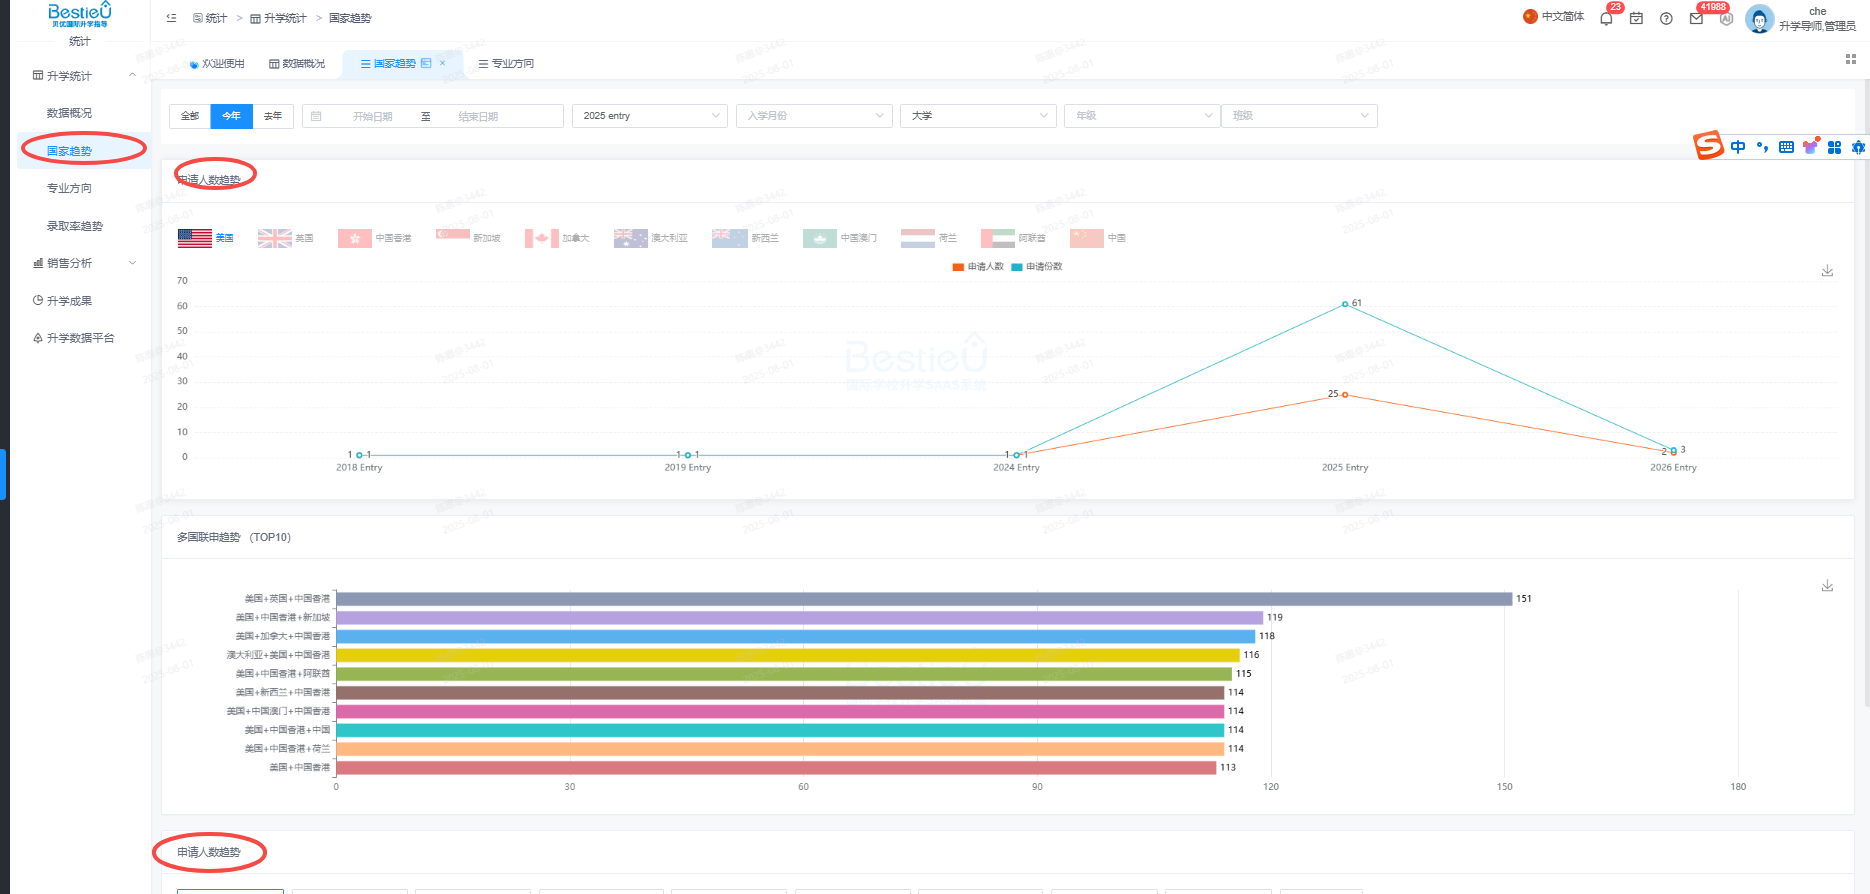The height and width of the screenshot is (894, 1870).
Task: Click the help question mark icon
Action: 1666,19
